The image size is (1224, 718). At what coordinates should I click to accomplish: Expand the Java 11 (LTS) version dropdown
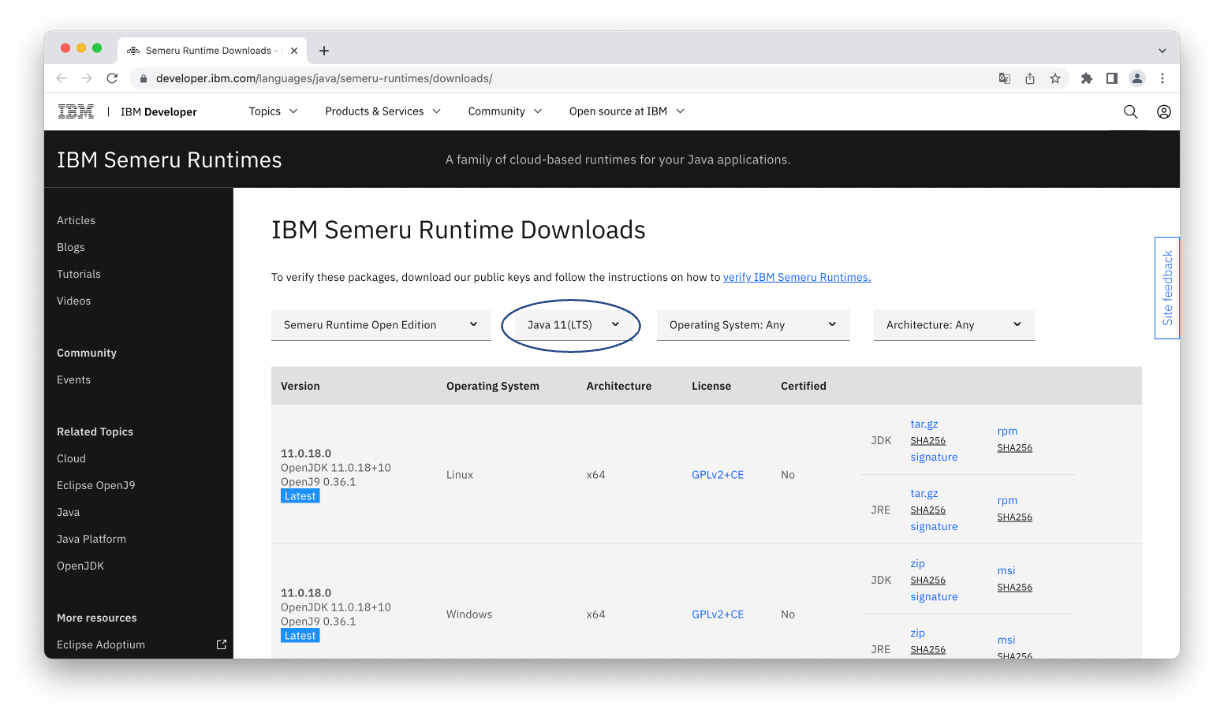coord(570,325)
